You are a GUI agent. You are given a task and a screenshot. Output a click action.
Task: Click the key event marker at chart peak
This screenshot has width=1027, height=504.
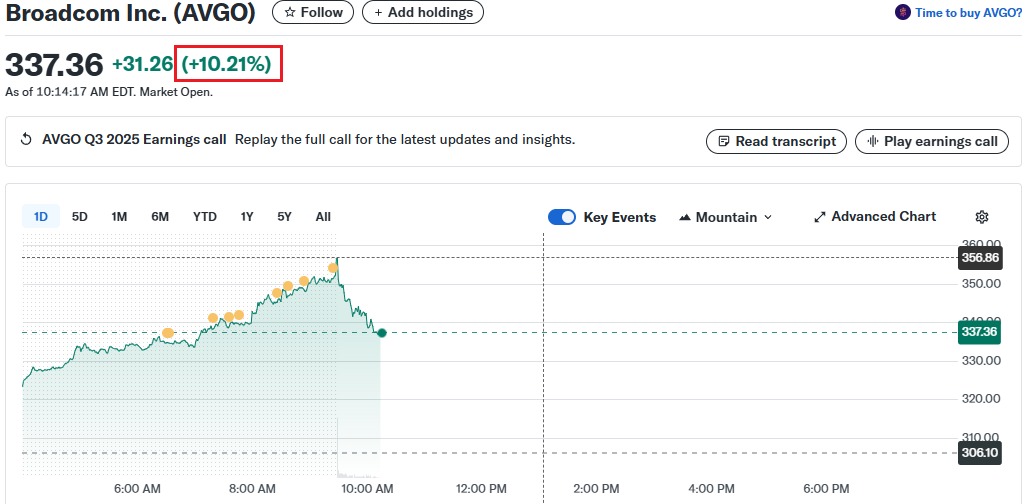click(333, 268)
